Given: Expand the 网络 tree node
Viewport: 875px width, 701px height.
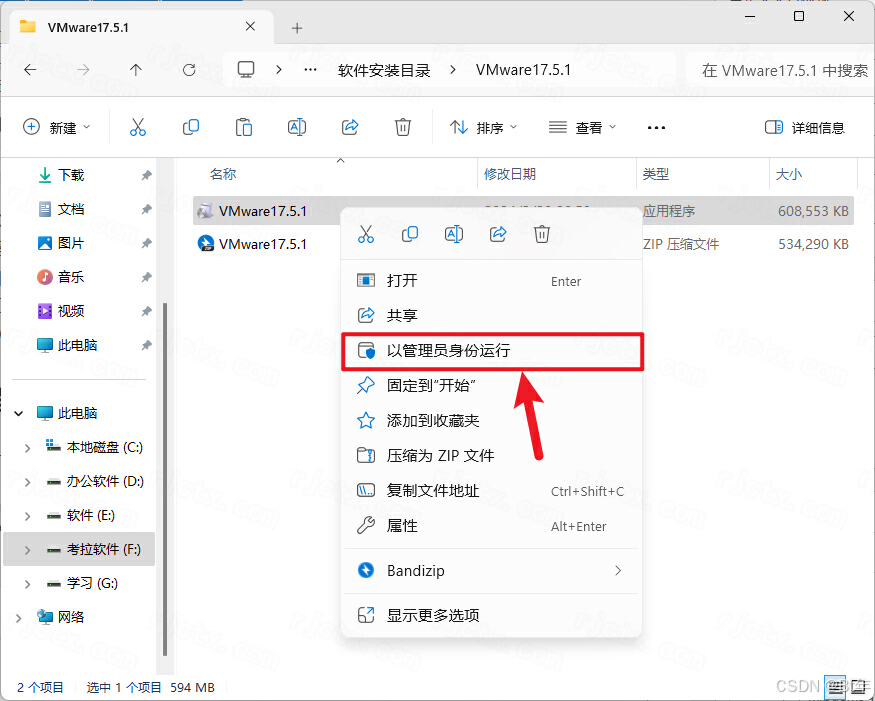Looking at the screenshot, I should [x=19, y=618].
